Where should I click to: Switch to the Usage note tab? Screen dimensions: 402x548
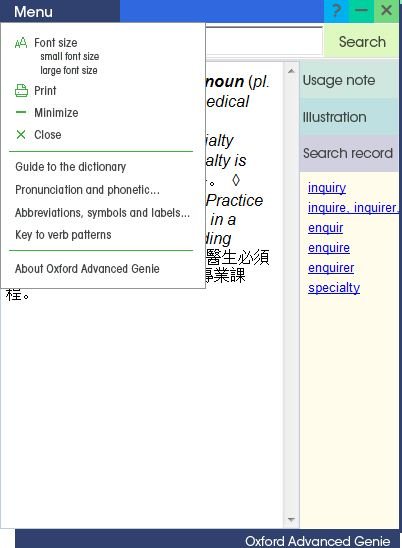[x=349, y=80]
